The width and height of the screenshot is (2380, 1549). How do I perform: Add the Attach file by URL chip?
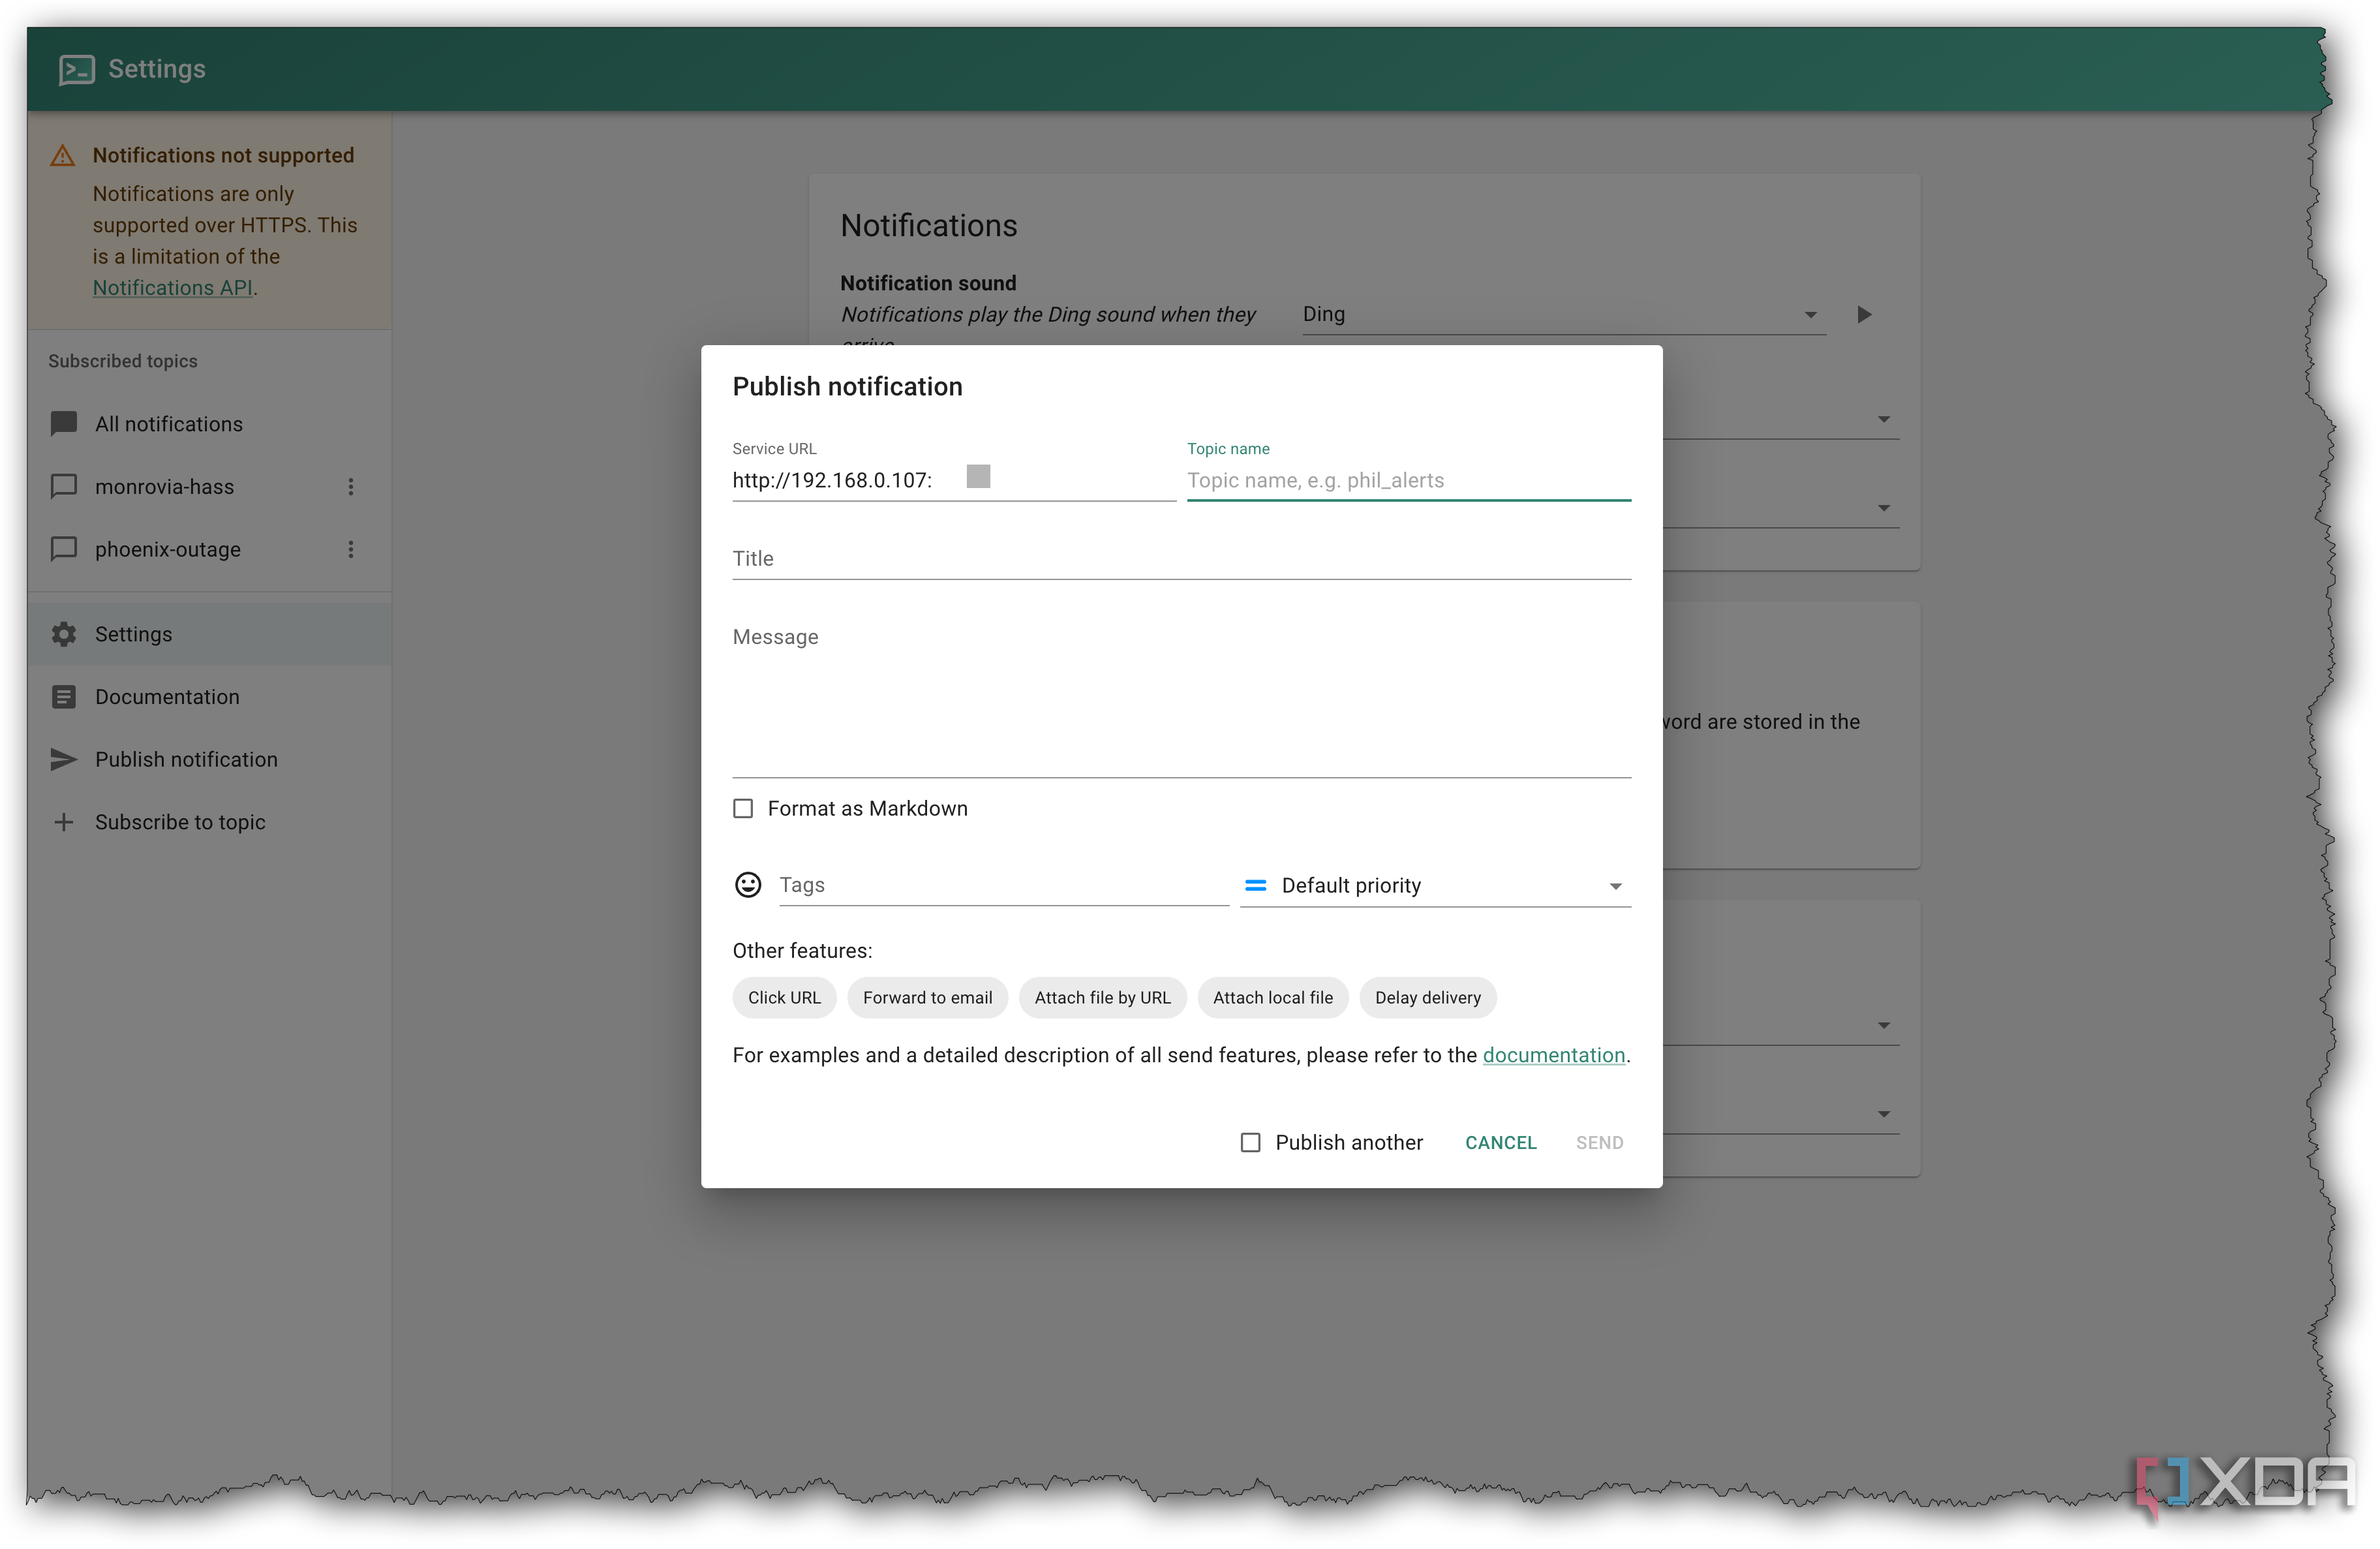pos(1103,998)
